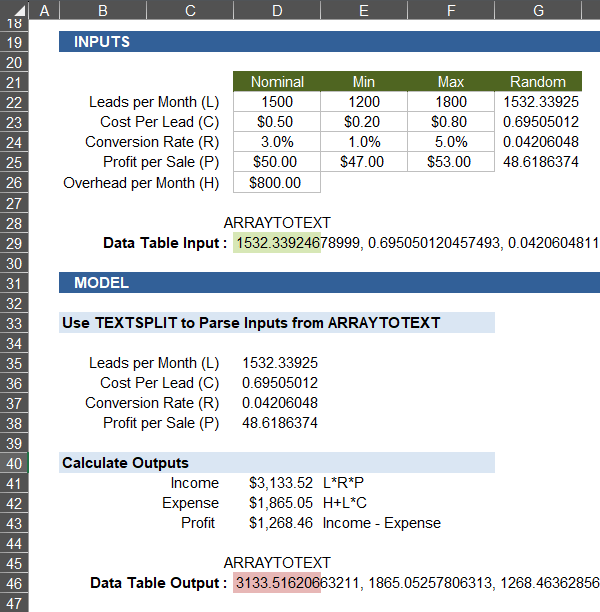Select min profit per sale $47.00
Image resolution: width=600 pixels, height=612 pixels.
[364, 162]
